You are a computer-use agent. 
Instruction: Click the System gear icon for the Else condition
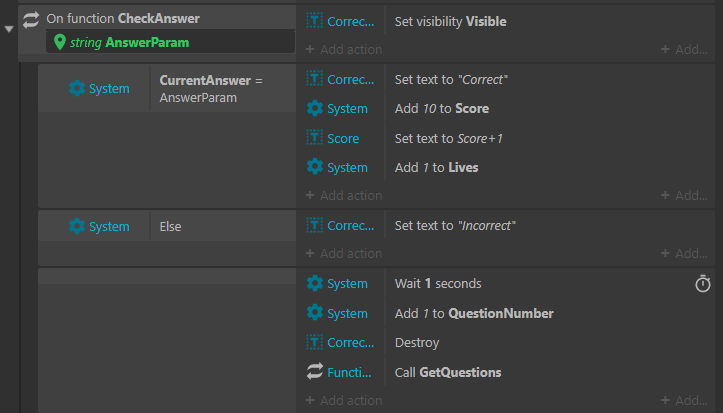77,226
